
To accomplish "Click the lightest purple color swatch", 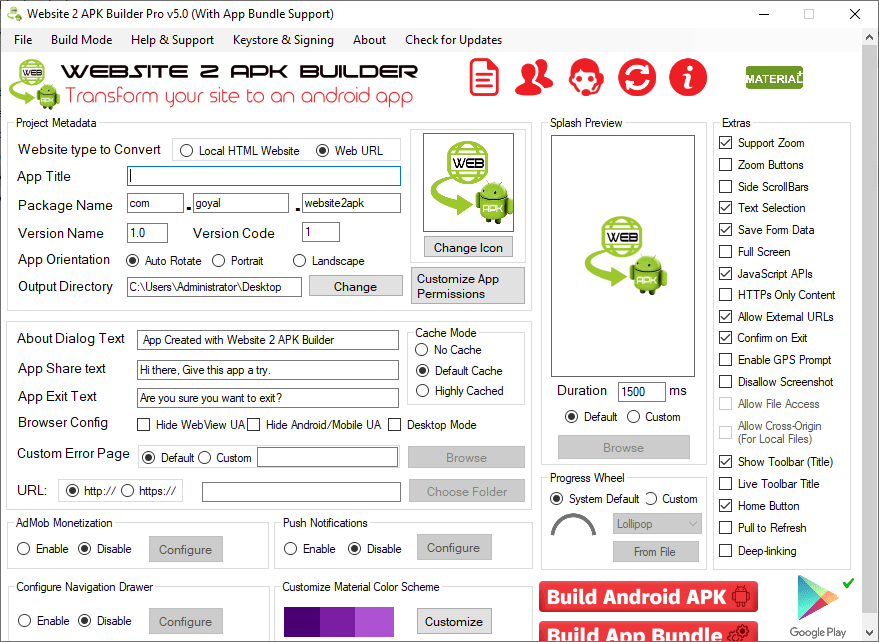I will (374, 622).
